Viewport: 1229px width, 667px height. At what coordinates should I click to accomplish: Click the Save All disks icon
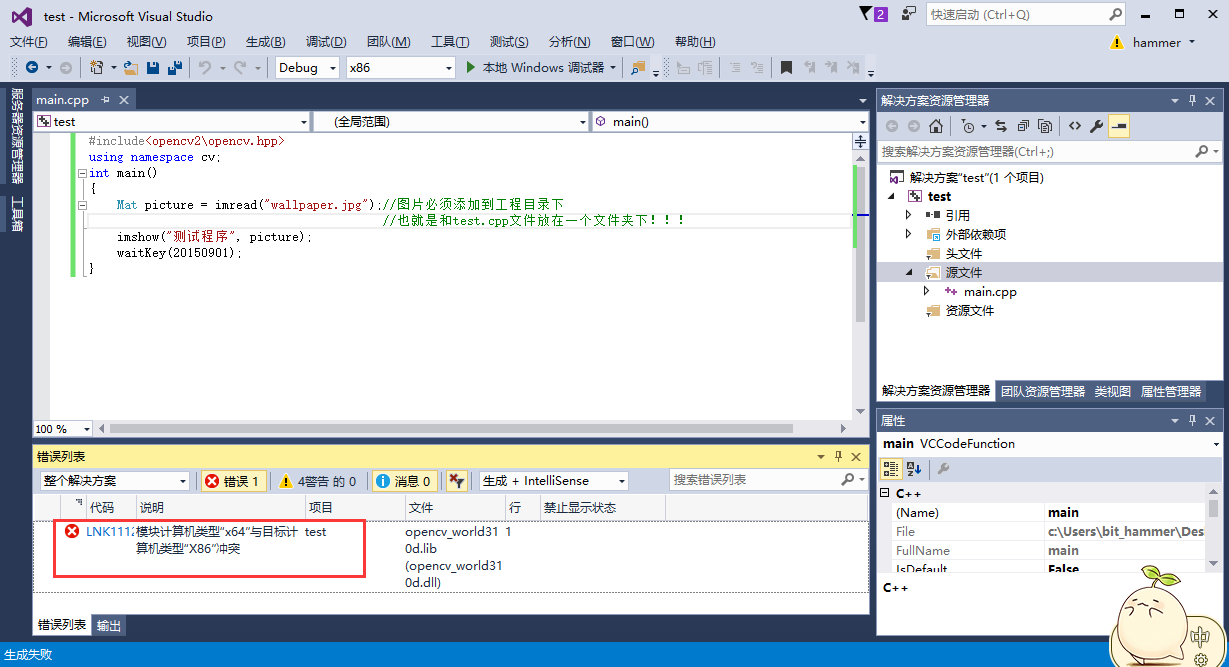175,67
